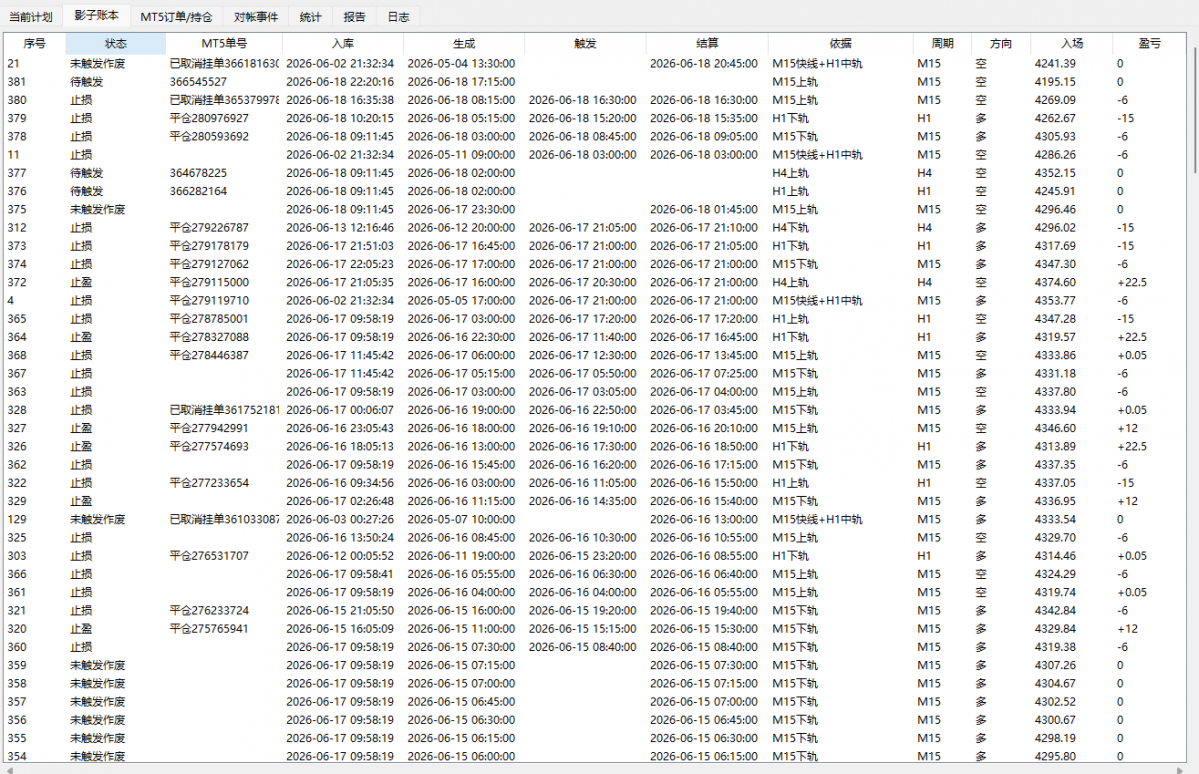This screenshot has width=1199, height=774.
Task: Open the MT5订单/持仓 tab
Action: tap(177, 16)
